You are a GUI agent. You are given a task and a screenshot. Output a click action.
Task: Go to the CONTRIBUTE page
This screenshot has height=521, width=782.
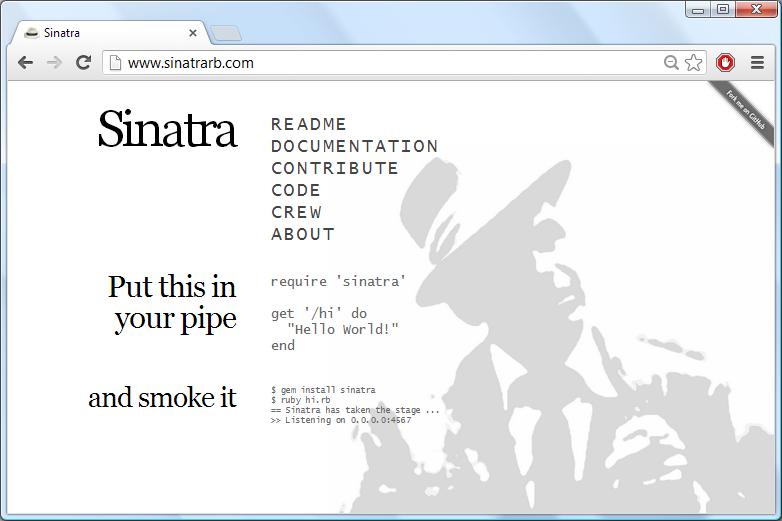[335, 168]
